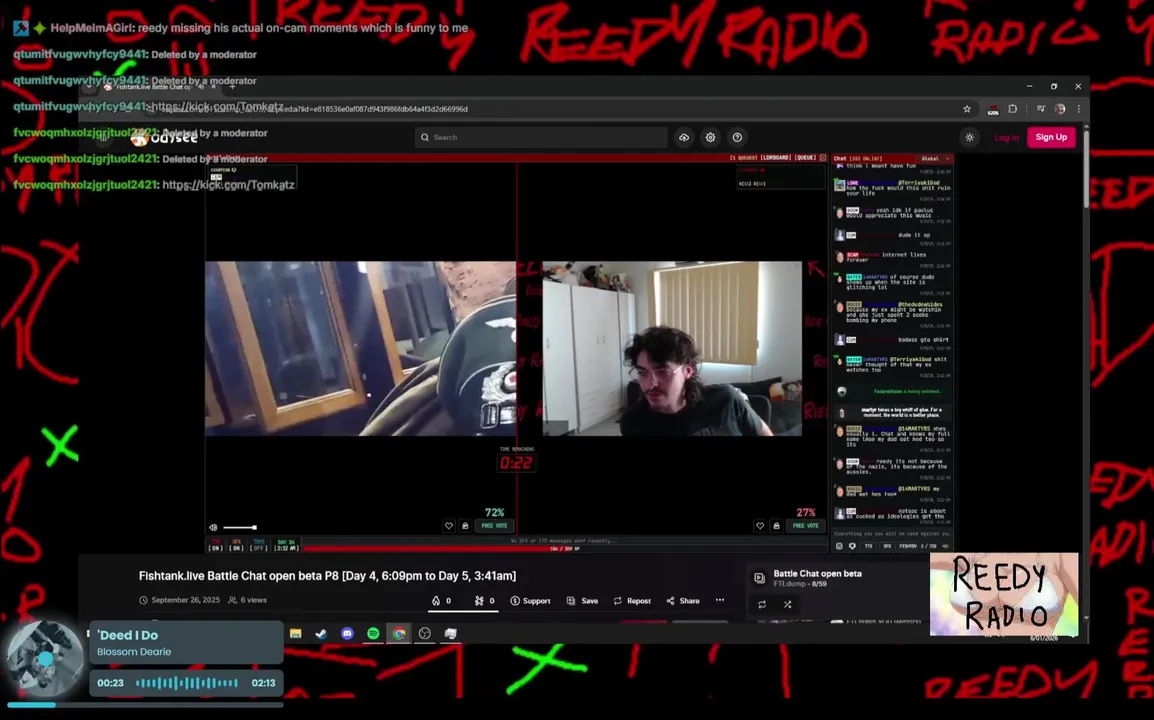Click the TTS button under chat

click(x=868, y=546)
